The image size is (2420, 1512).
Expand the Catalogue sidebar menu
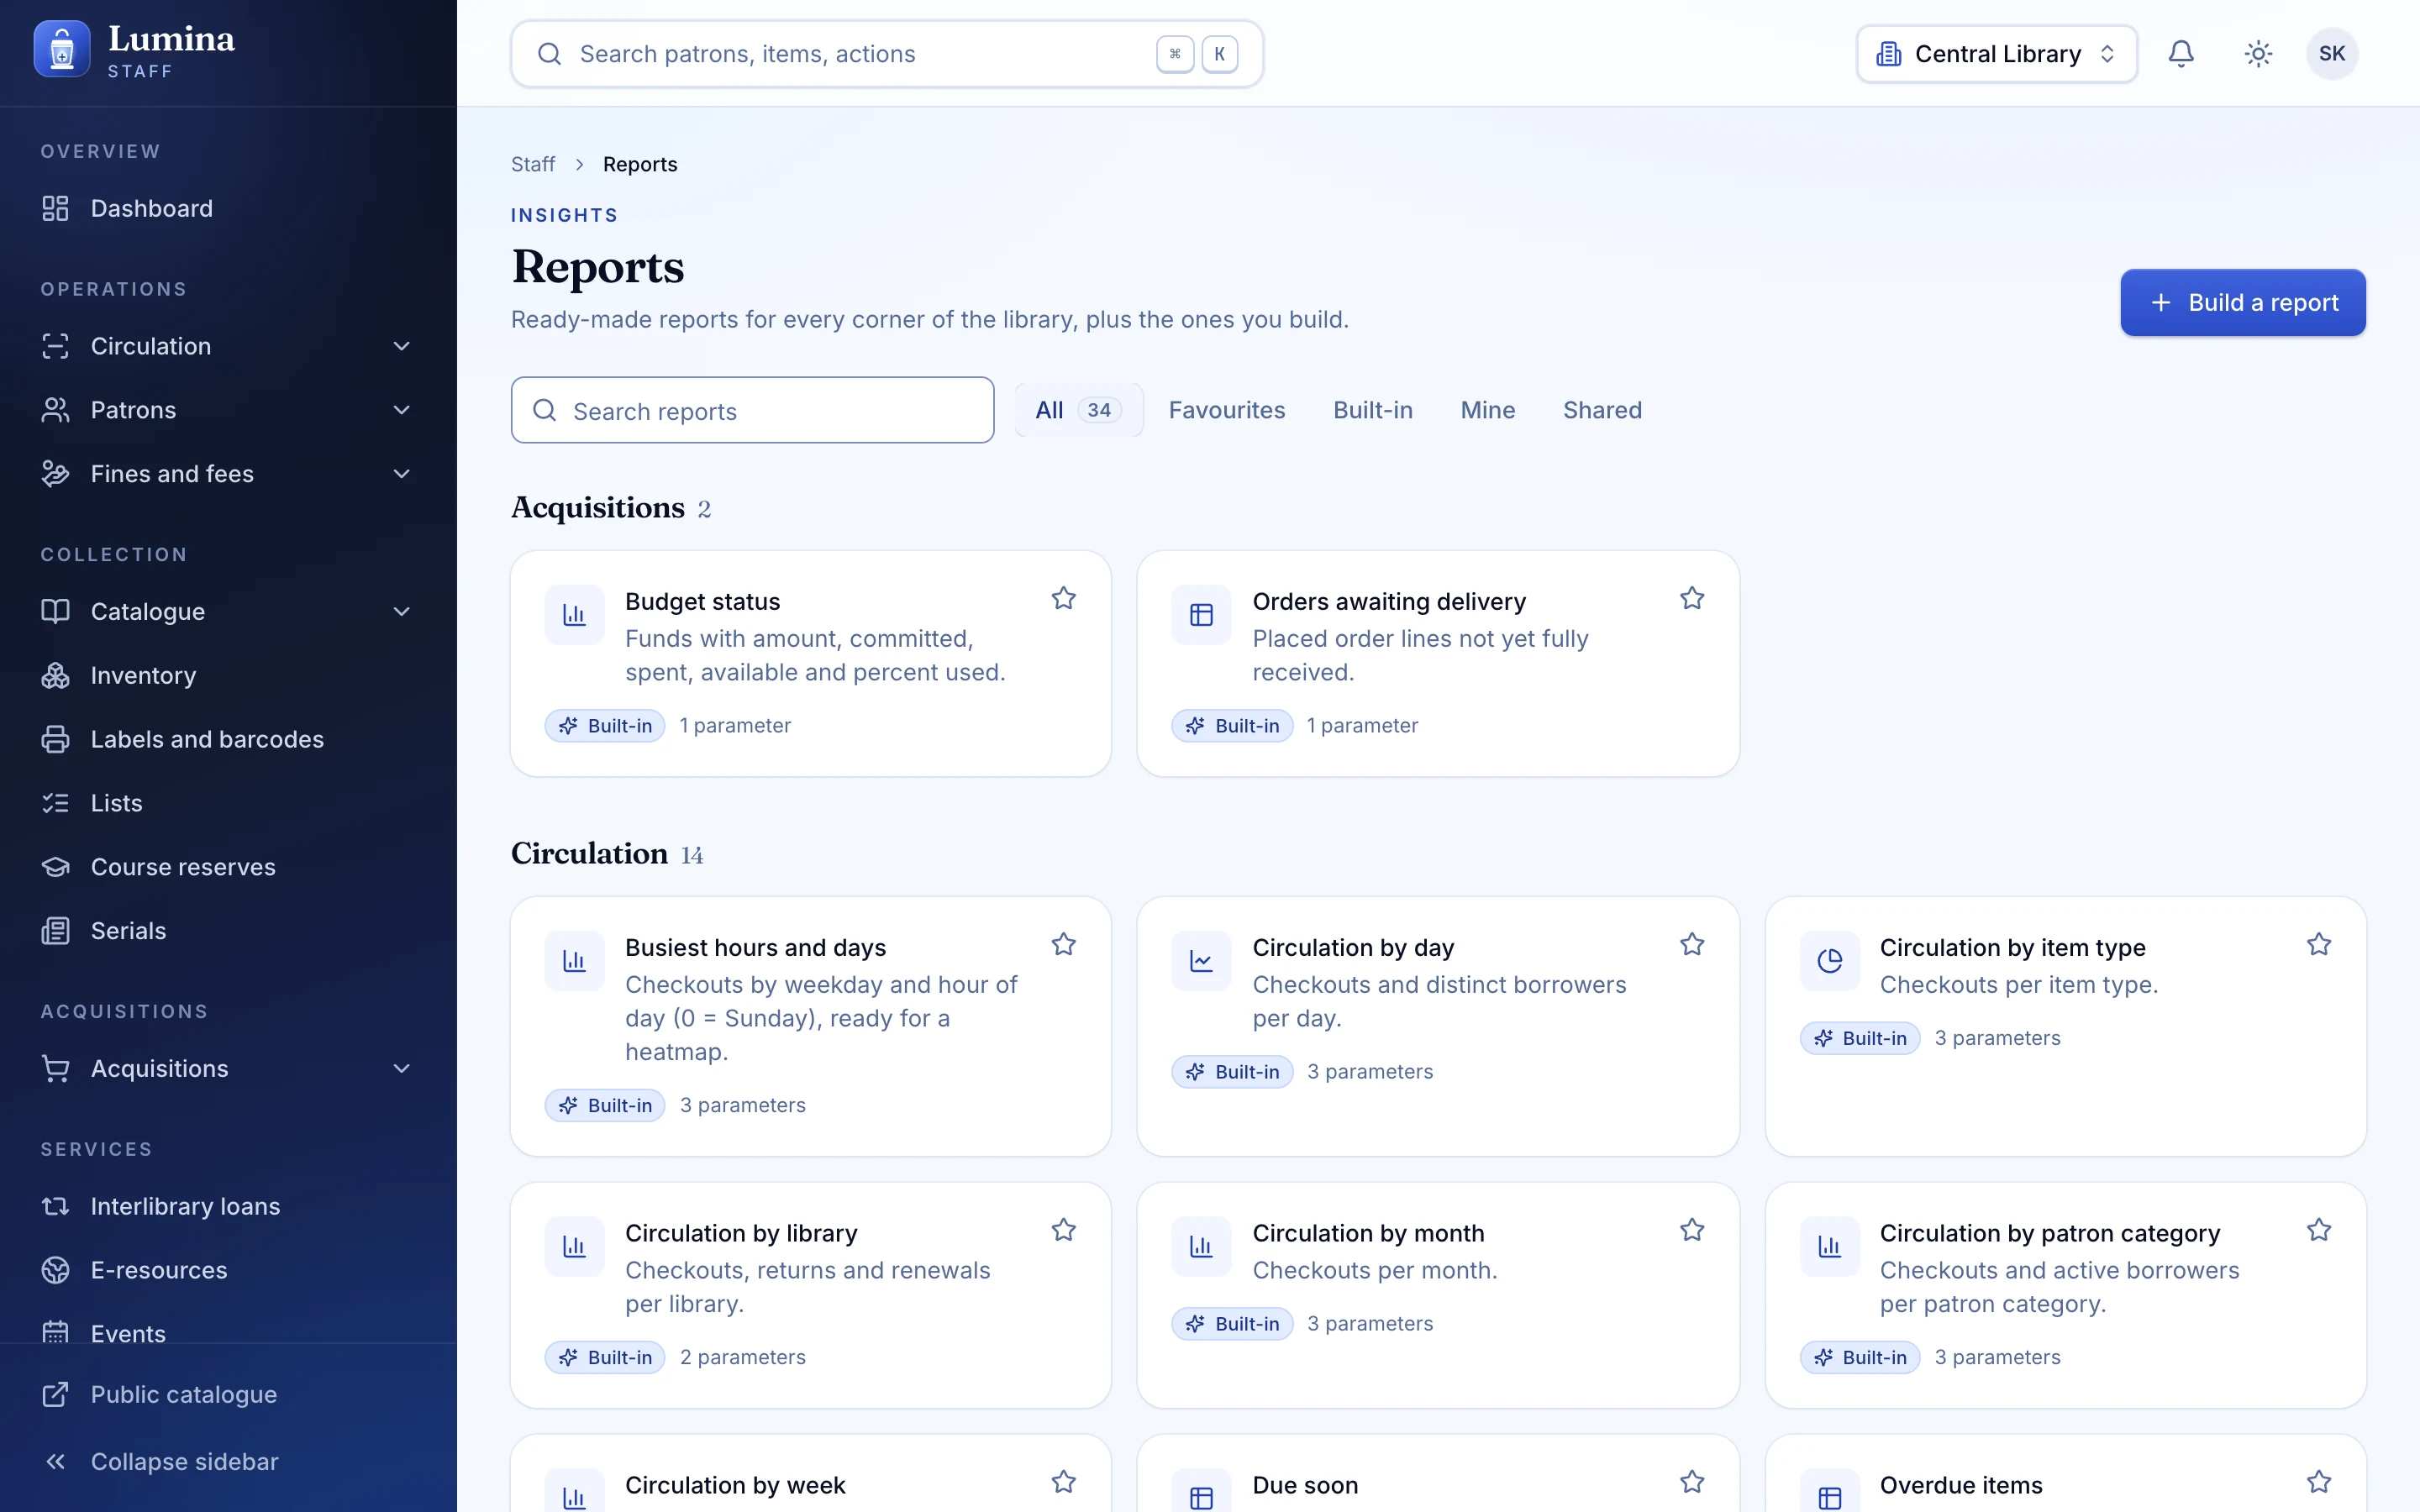pyautogui.click(x=228, y=611)
